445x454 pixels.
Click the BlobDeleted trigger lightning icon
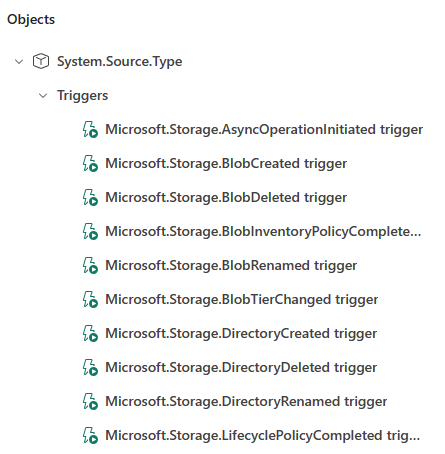point(90,198)
